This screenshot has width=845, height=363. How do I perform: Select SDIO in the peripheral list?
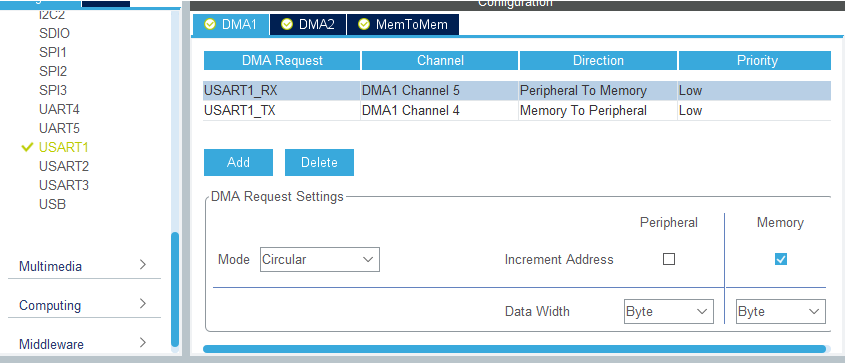(x=54, y=33)
